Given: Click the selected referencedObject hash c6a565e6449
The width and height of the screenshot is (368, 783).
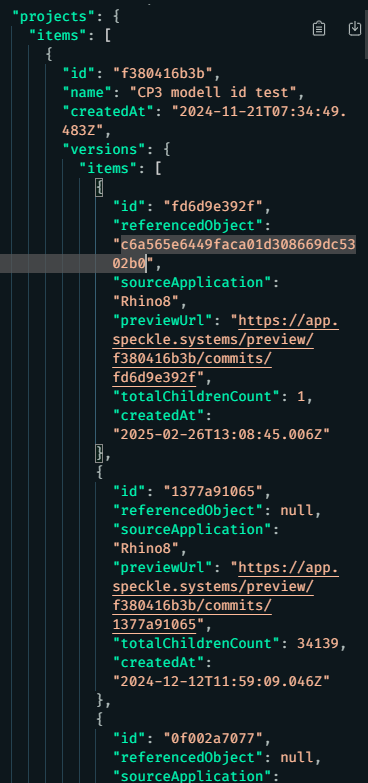Looking at the screenshot, I should point(235,254).
